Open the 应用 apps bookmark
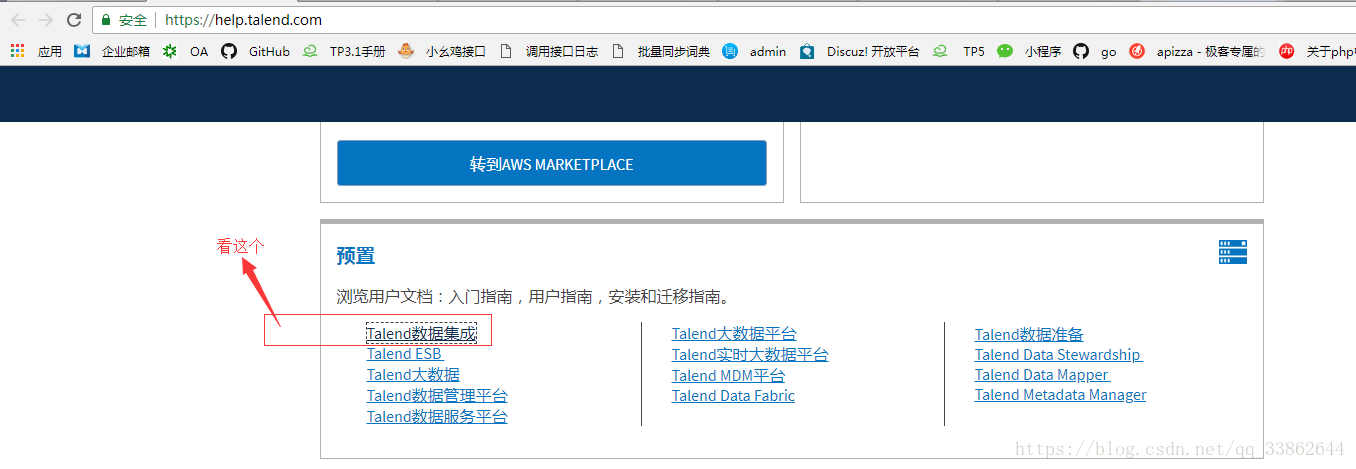Image resolution: width=1356 pixels, height=469 pixels. point(36,51)
